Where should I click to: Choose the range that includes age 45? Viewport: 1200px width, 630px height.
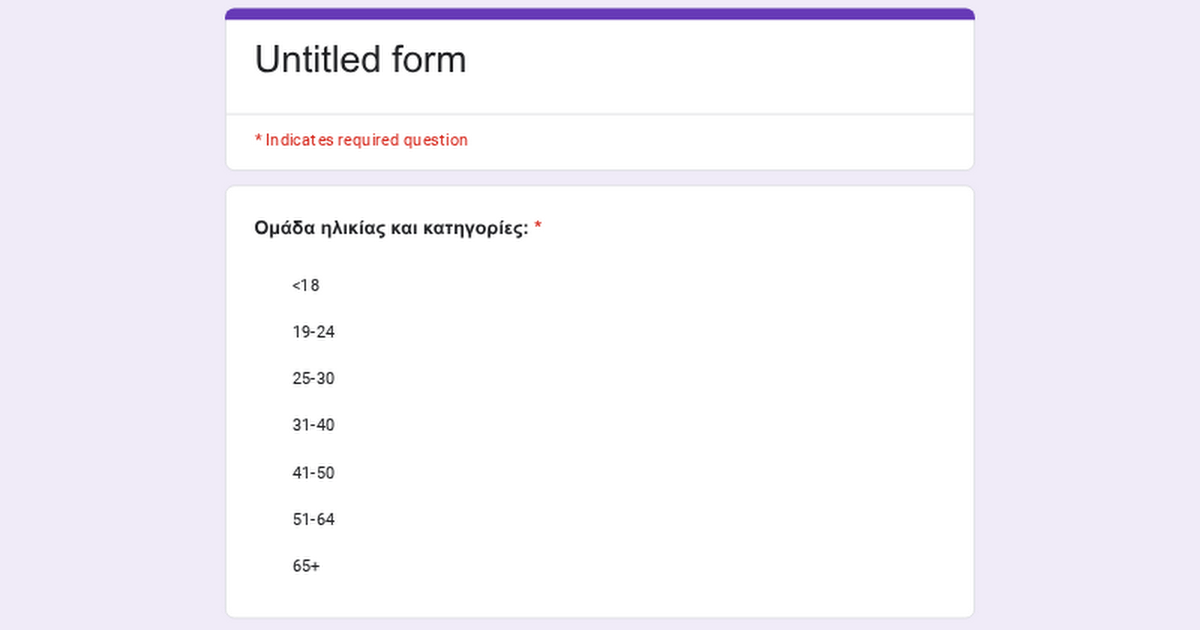pos(313,473)
